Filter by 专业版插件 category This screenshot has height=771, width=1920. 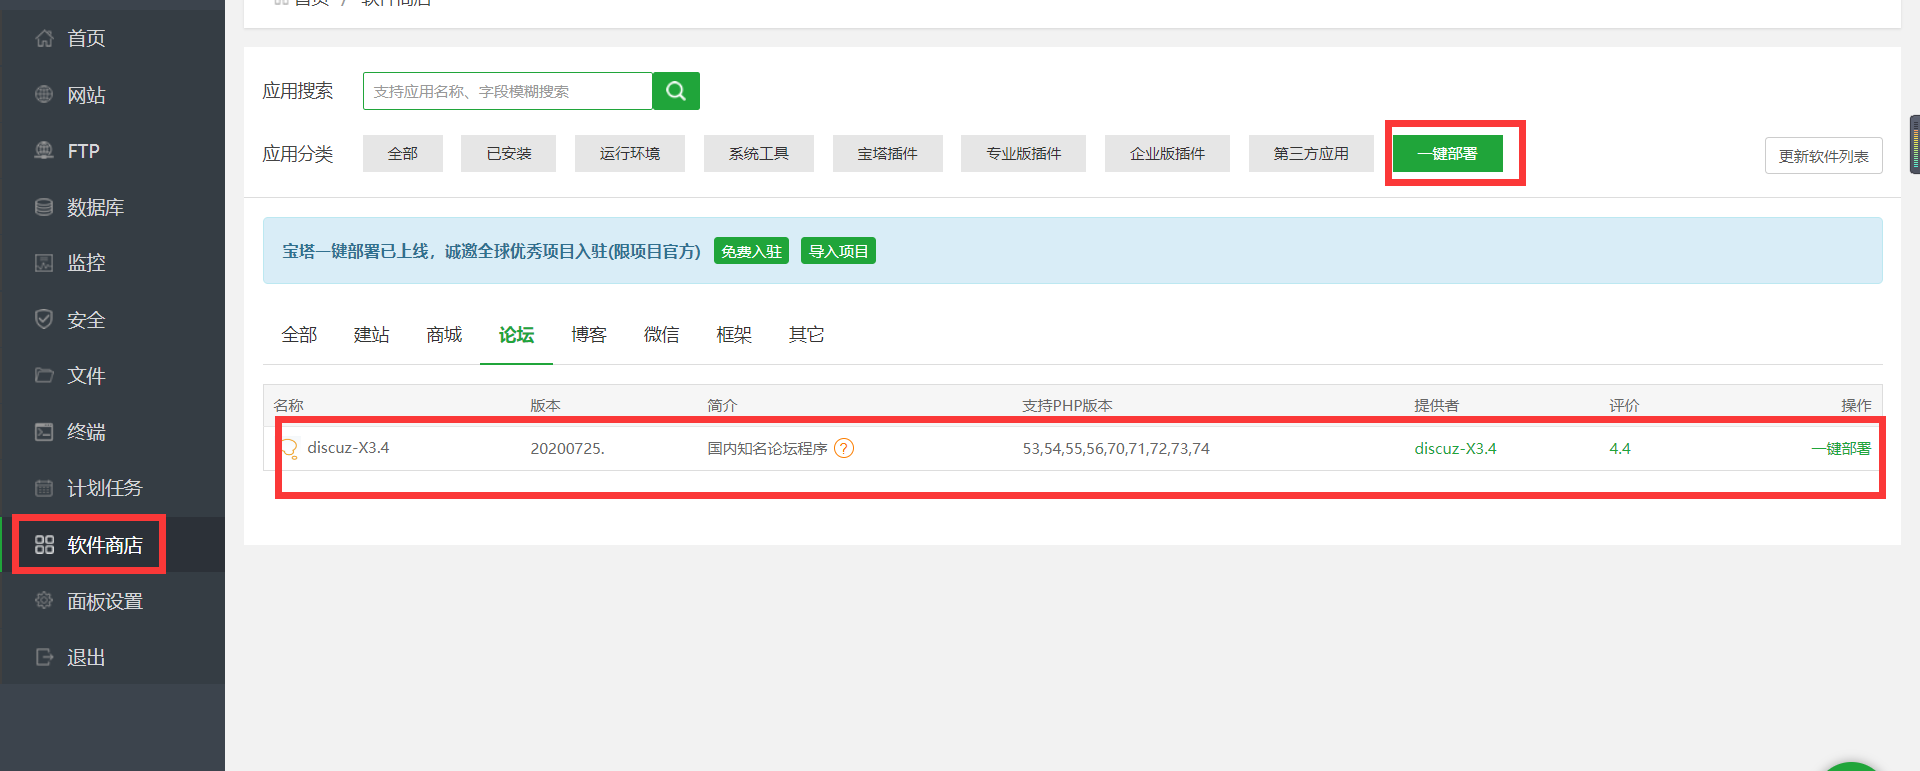(1023, 153)
